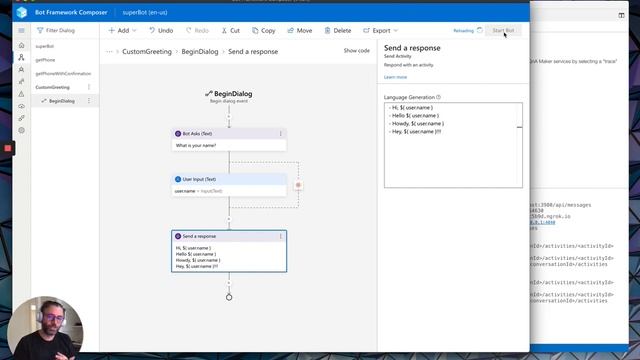Open the Design dialogs sidebar icon

[21, 58]
